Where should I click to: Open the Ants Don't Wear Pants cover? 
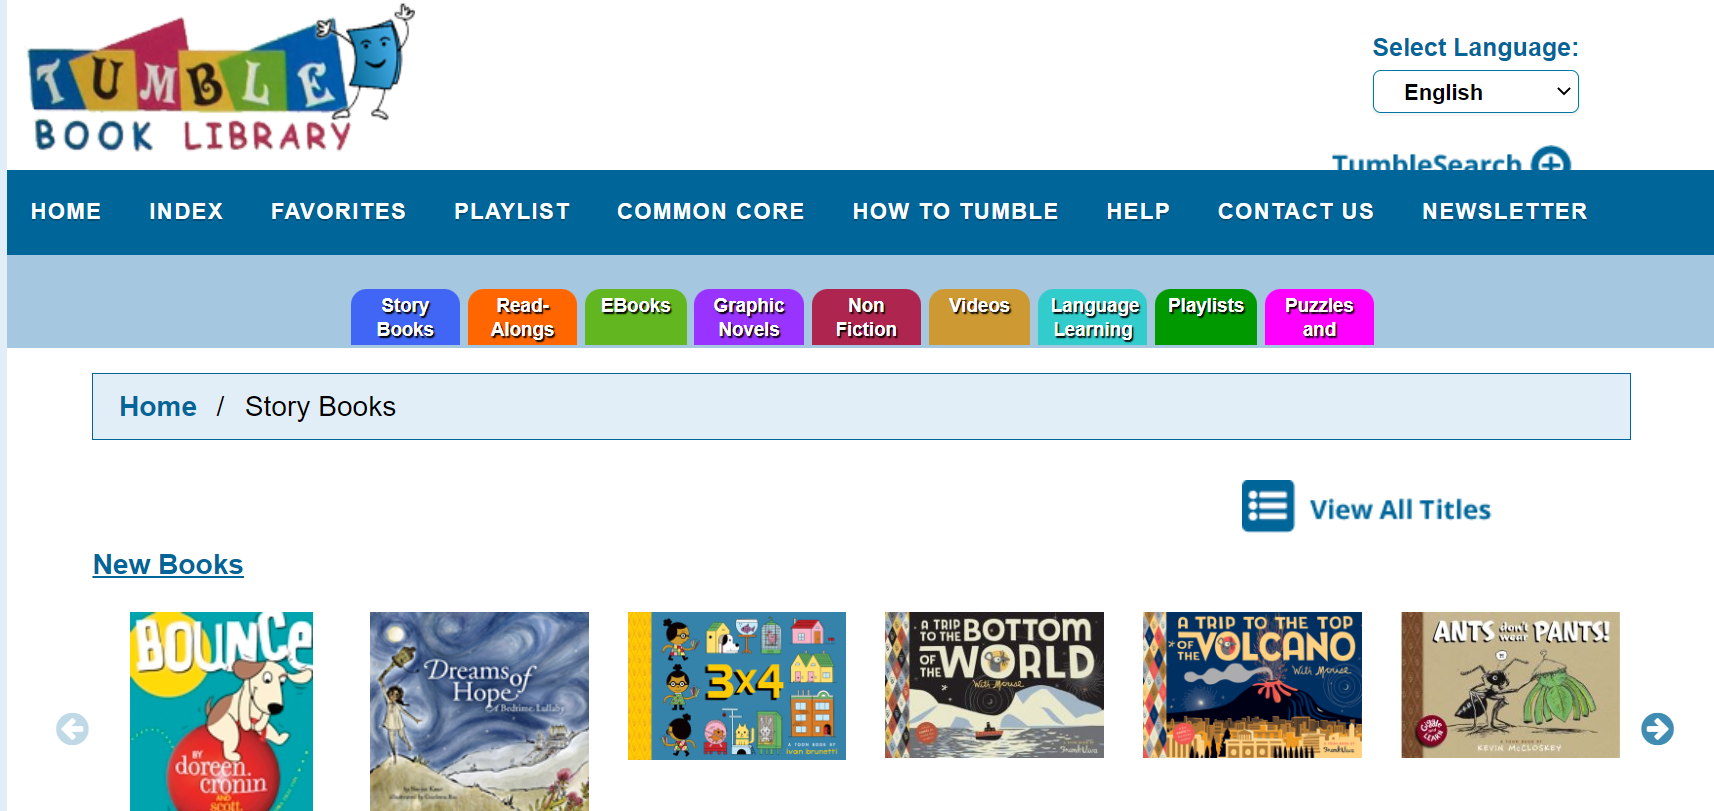pyautogui.click(x=1510, y=685)
